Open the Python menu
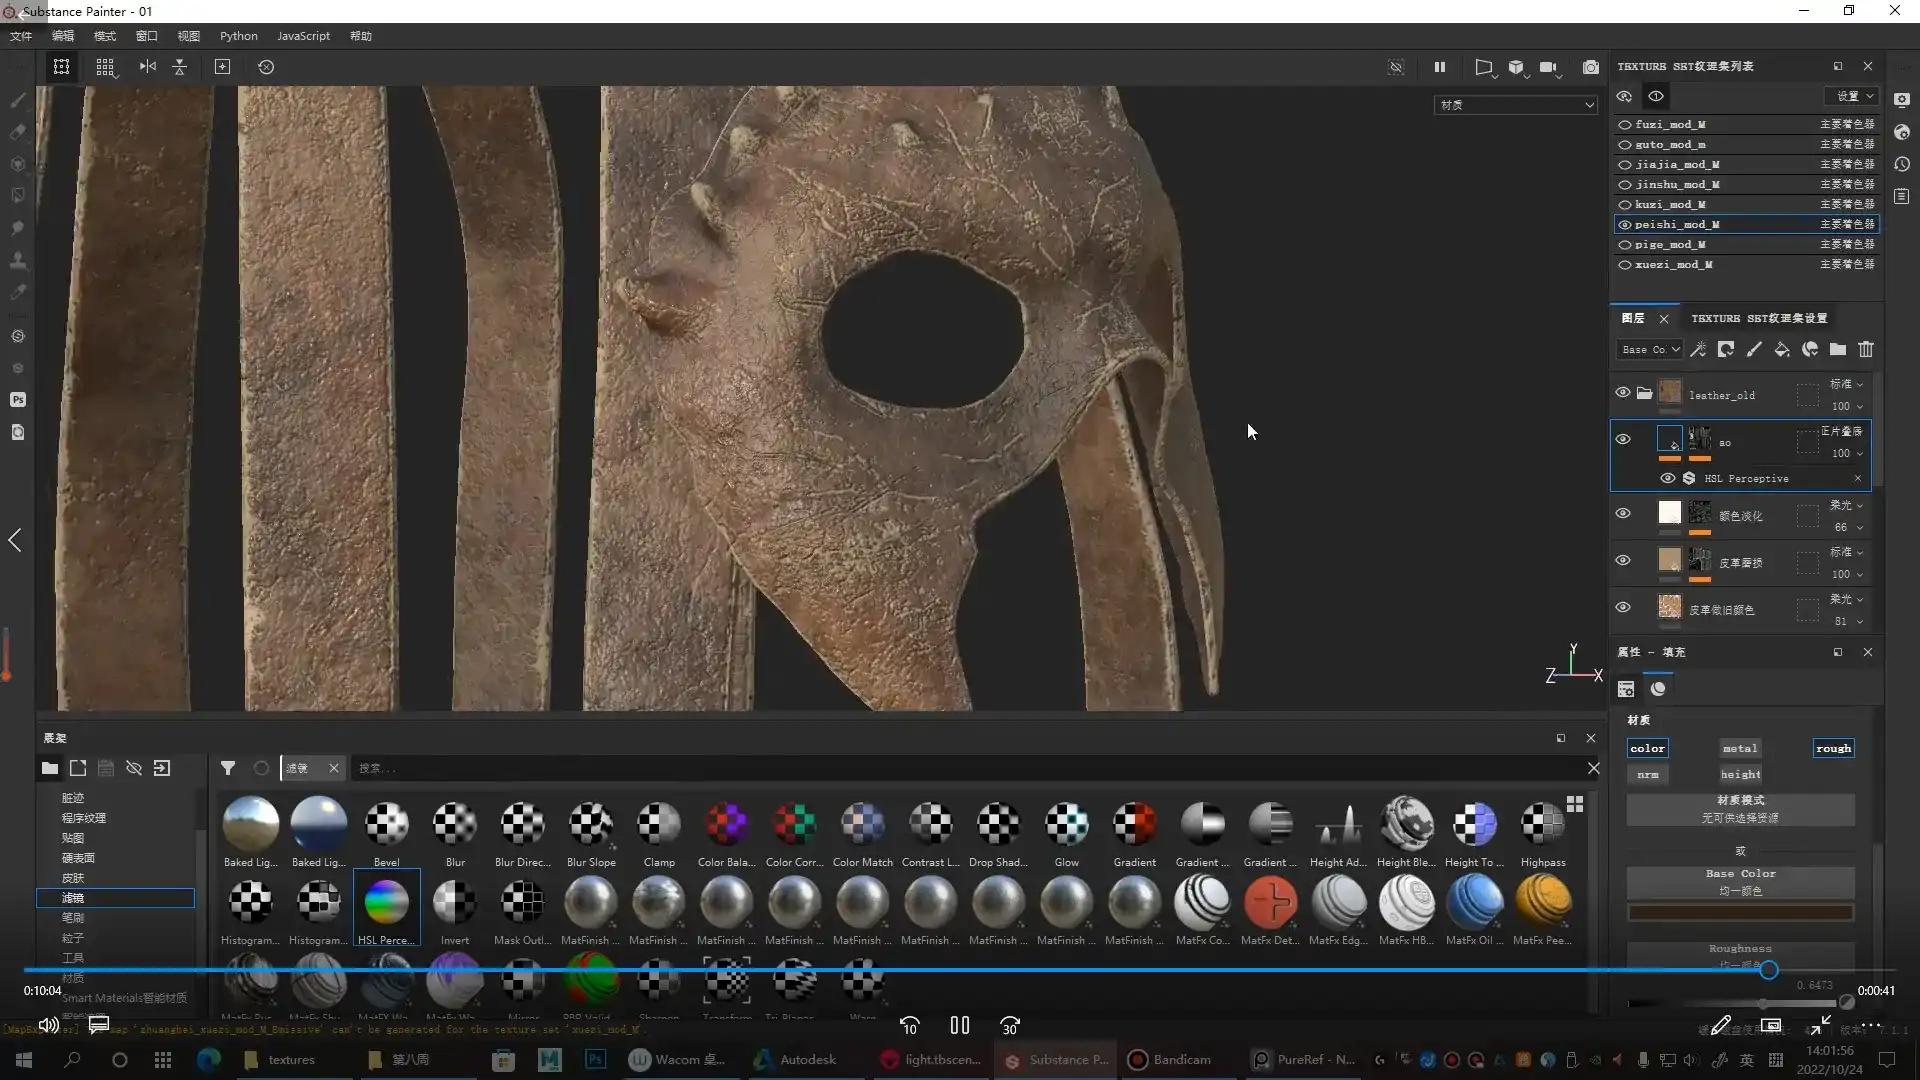The height and width of the screenshot is (1080, 1920). (x=238, y=36)
